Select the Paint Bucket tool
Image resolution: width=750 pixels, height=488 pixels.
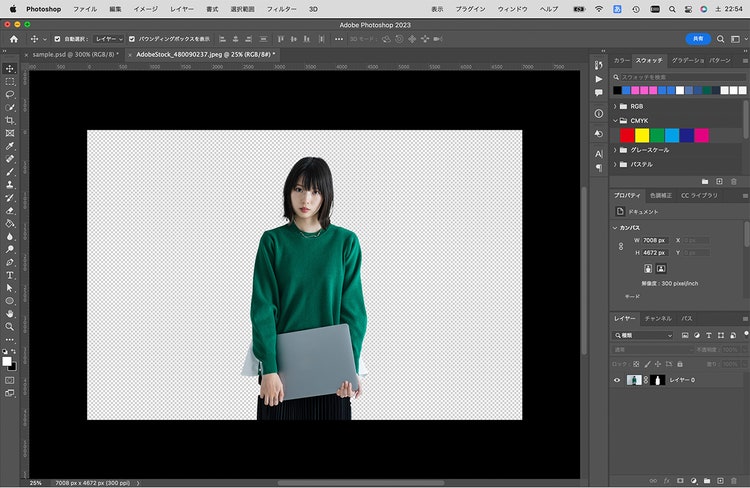click(10, 224)
